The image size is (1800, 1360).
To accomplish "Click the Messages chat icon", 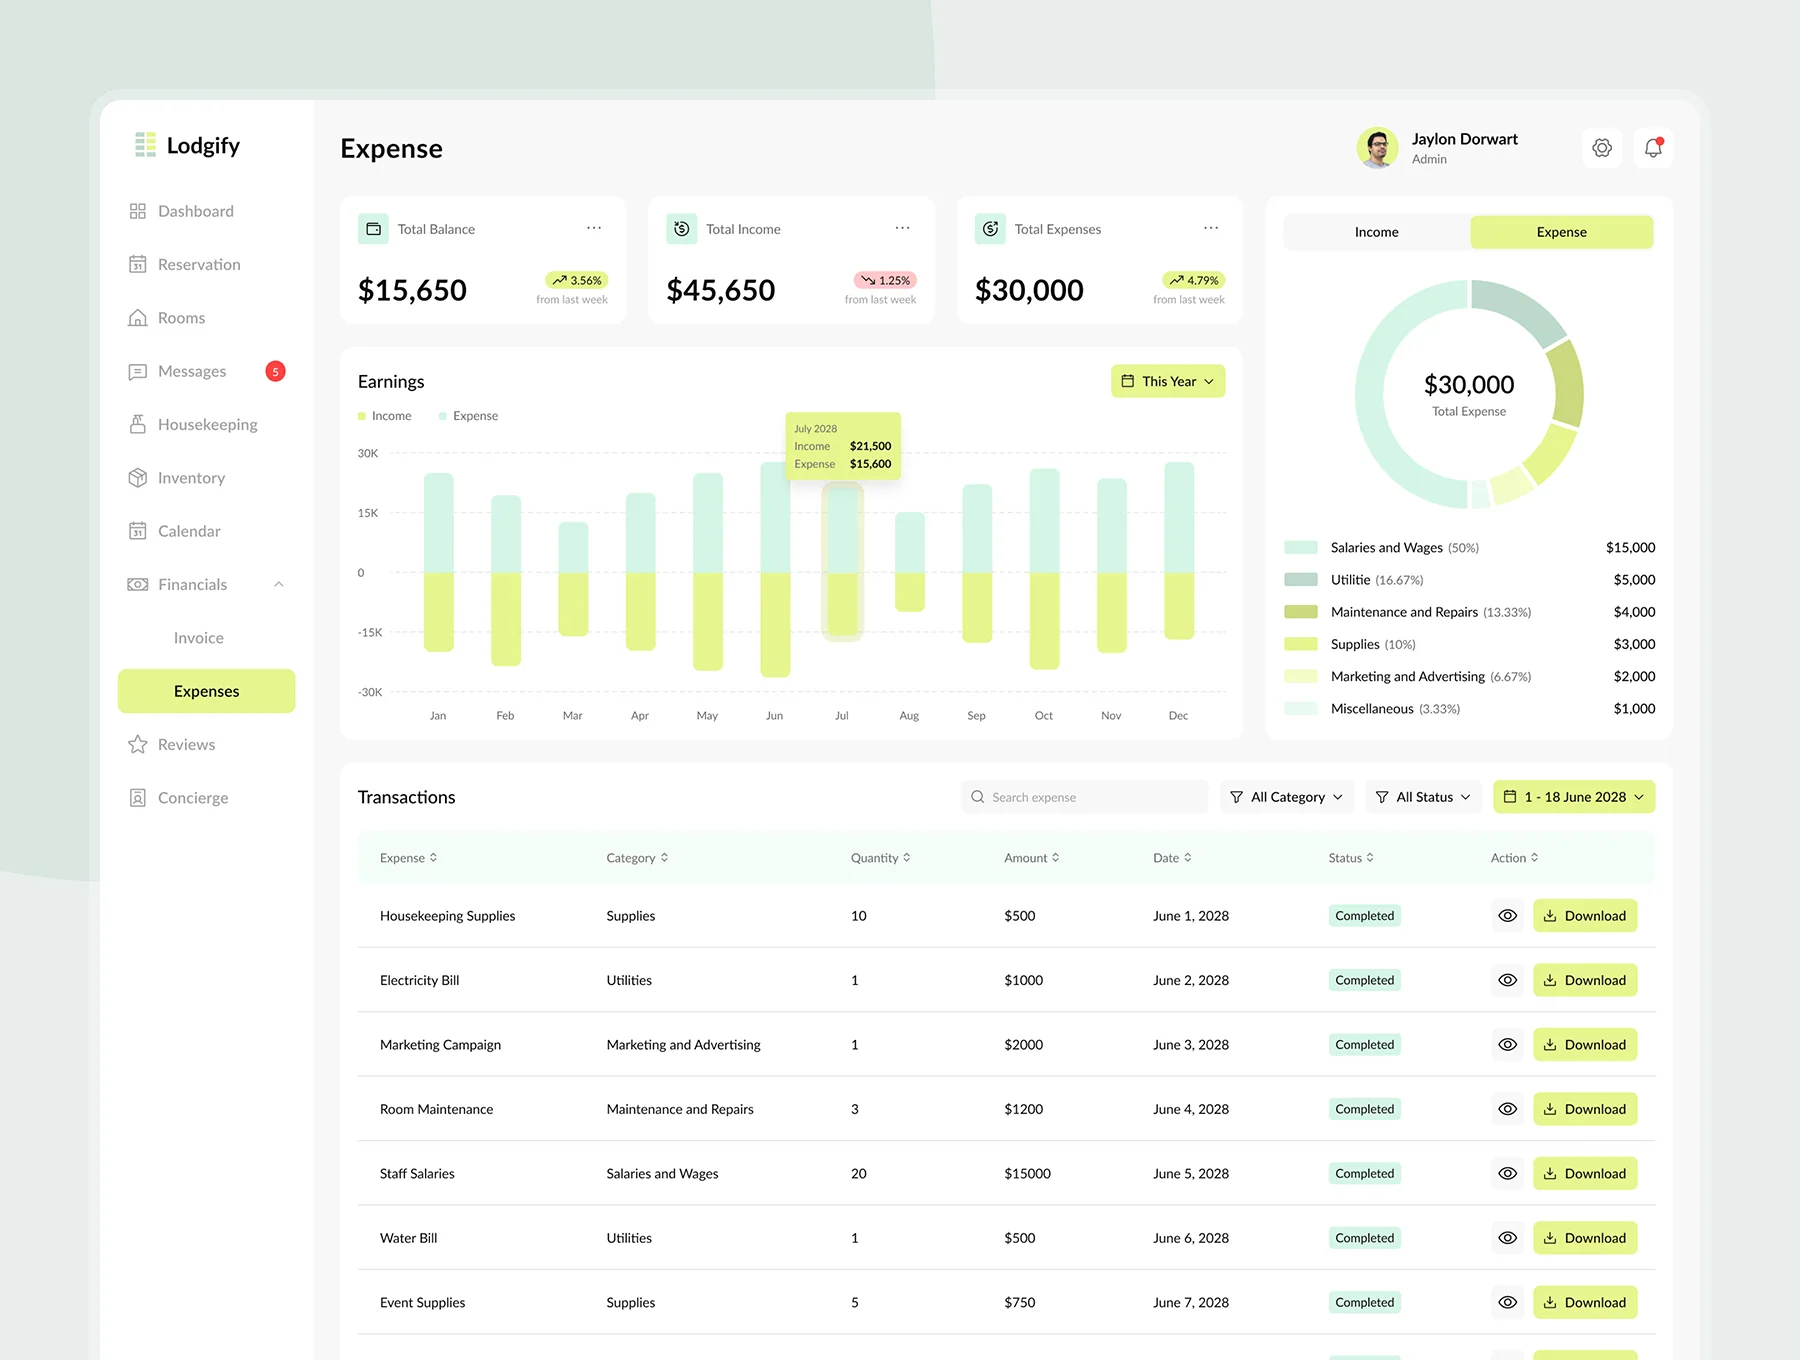I will click(138, 371).
